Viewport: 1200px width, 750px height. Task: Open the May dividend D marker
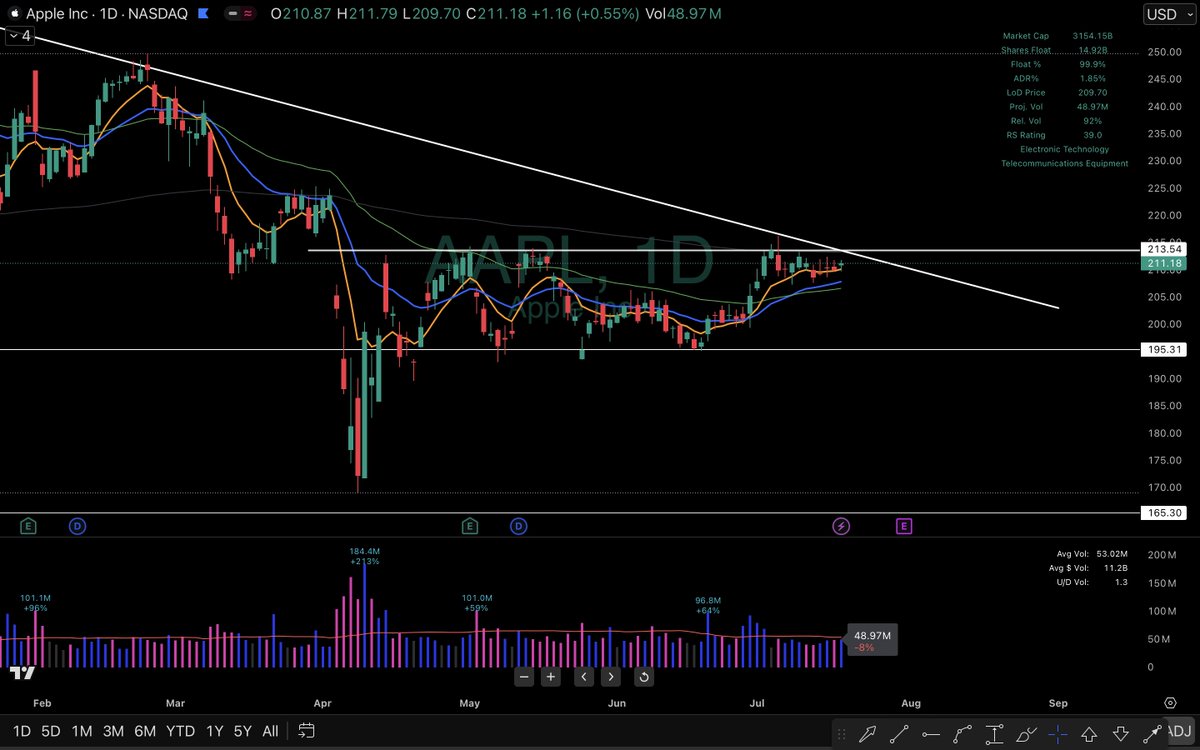click(518, 525)
